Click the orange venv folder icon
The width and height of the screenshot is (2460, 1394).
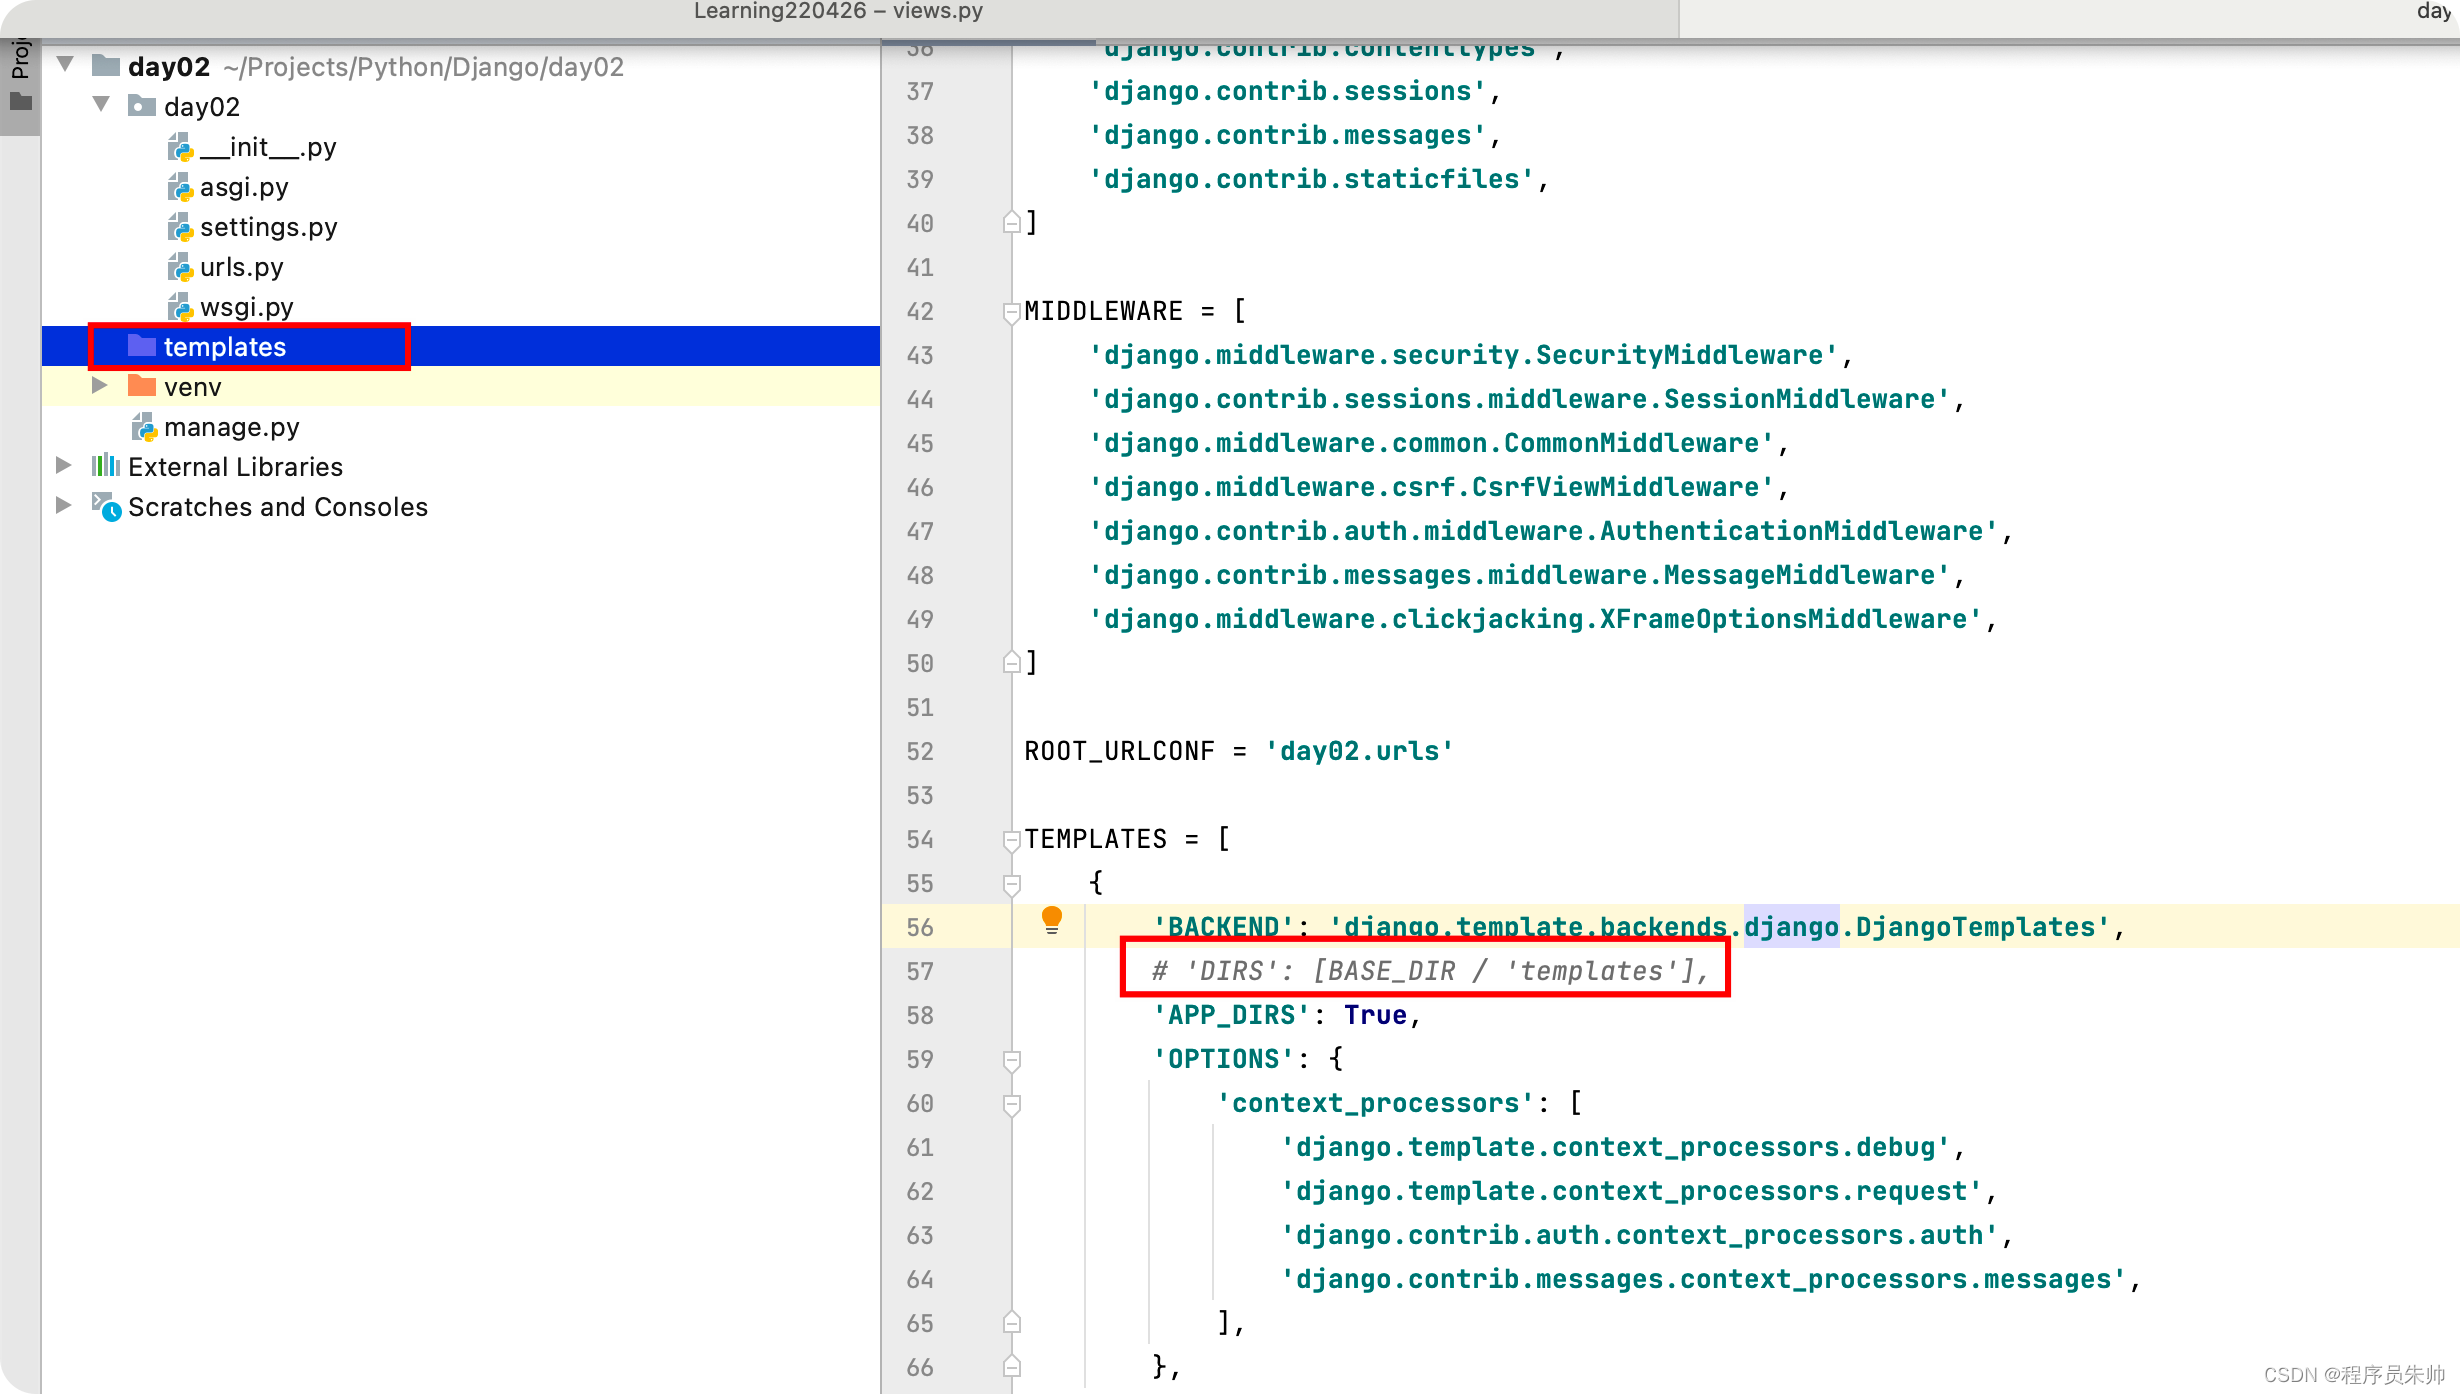click(x=142, y=386)
